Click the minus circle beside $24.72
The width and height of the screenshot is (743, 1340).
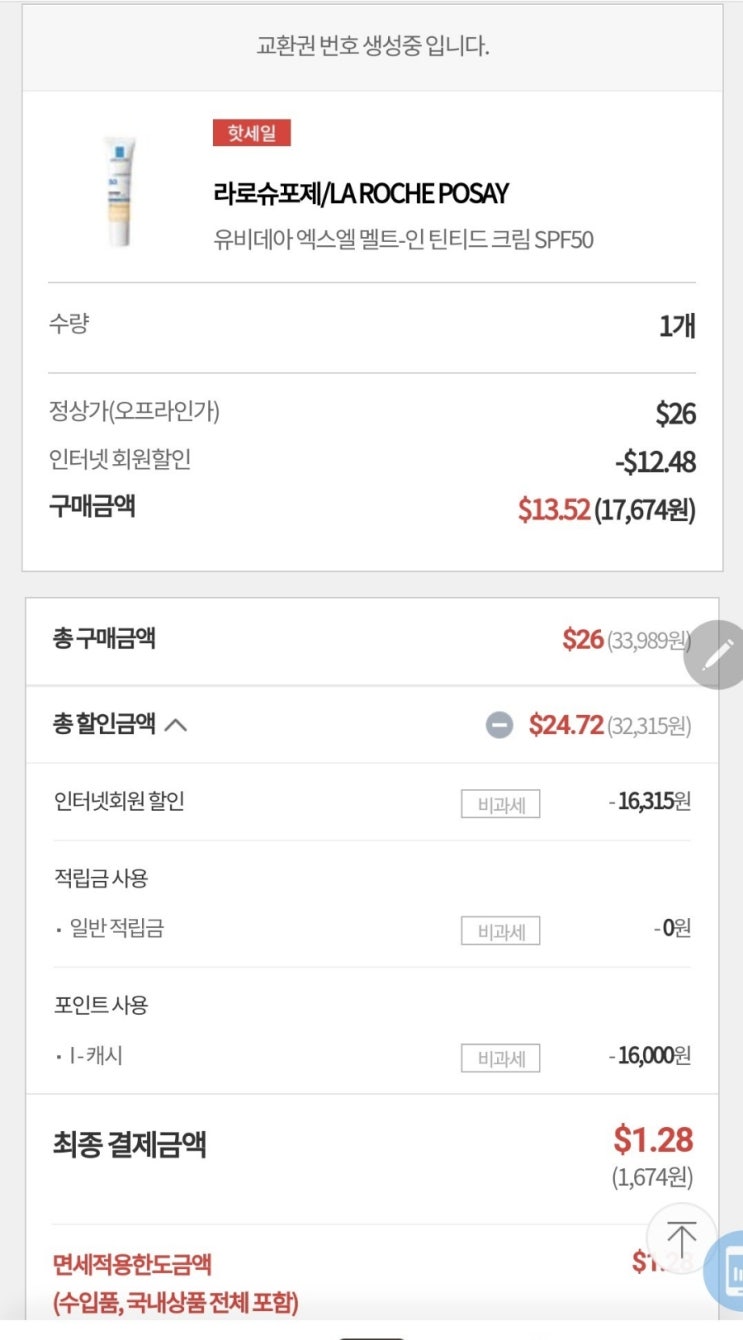coord(499,725)
